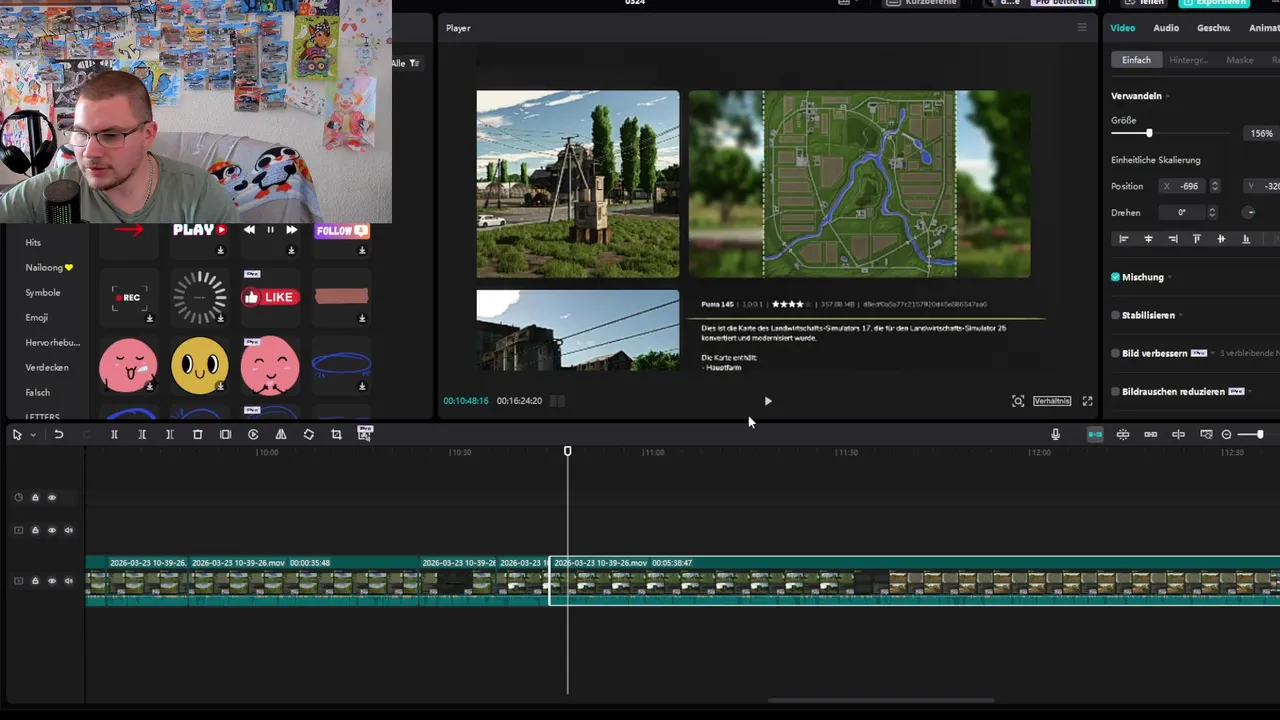The image size is (1280, 720).
Task: Click the timeline linkage icon
Action: (x=1151, y=434)
